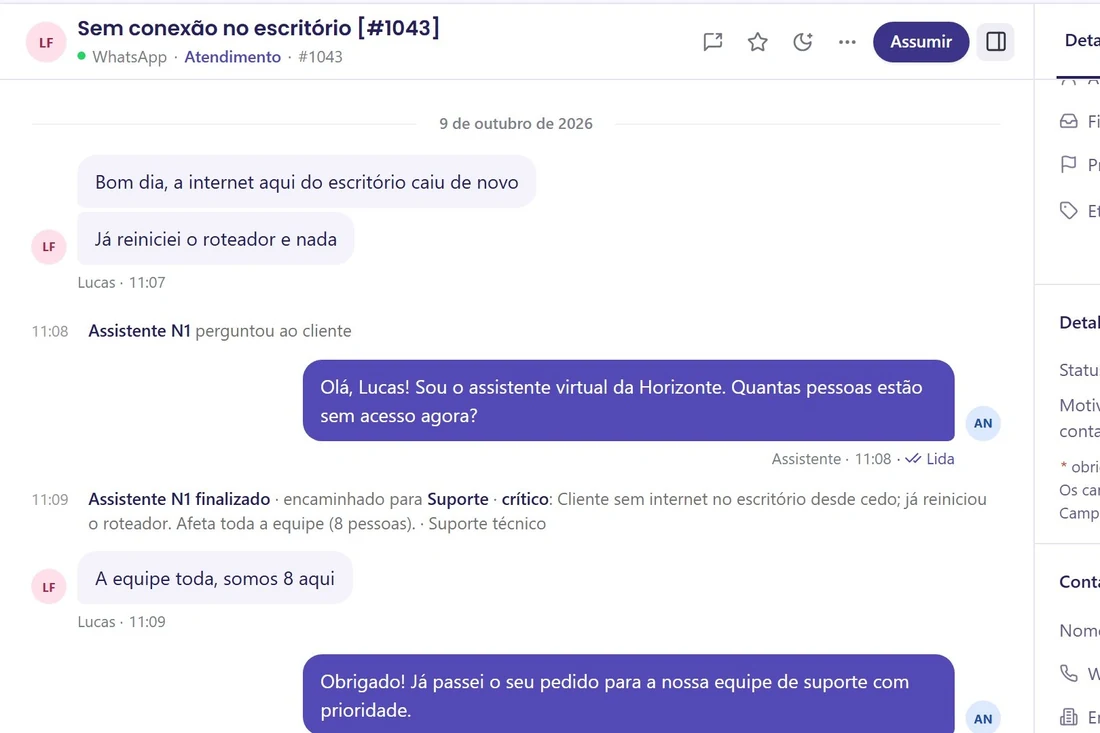1100x733 pixels.
Task: Click the conversation title 'Sem conexão no escritório [#1043]'
Action: click(258, 28)
